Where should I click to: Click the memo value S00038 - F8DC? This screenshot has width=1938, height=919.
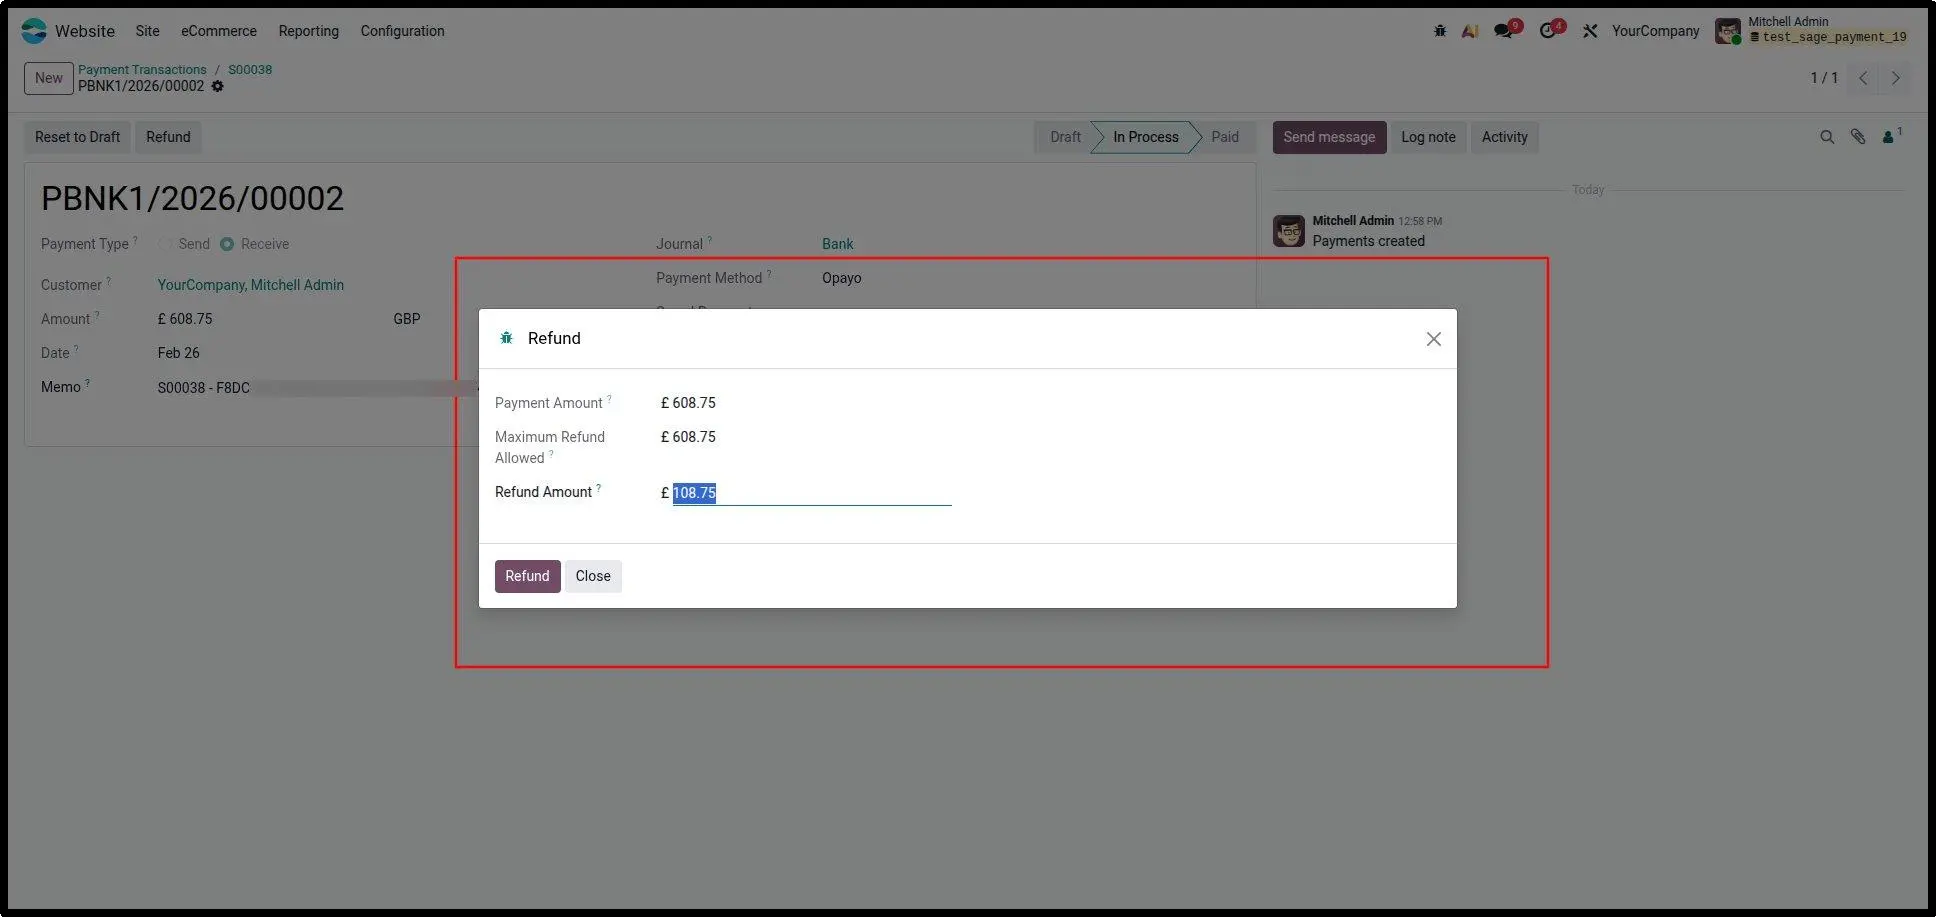(204, 388)
